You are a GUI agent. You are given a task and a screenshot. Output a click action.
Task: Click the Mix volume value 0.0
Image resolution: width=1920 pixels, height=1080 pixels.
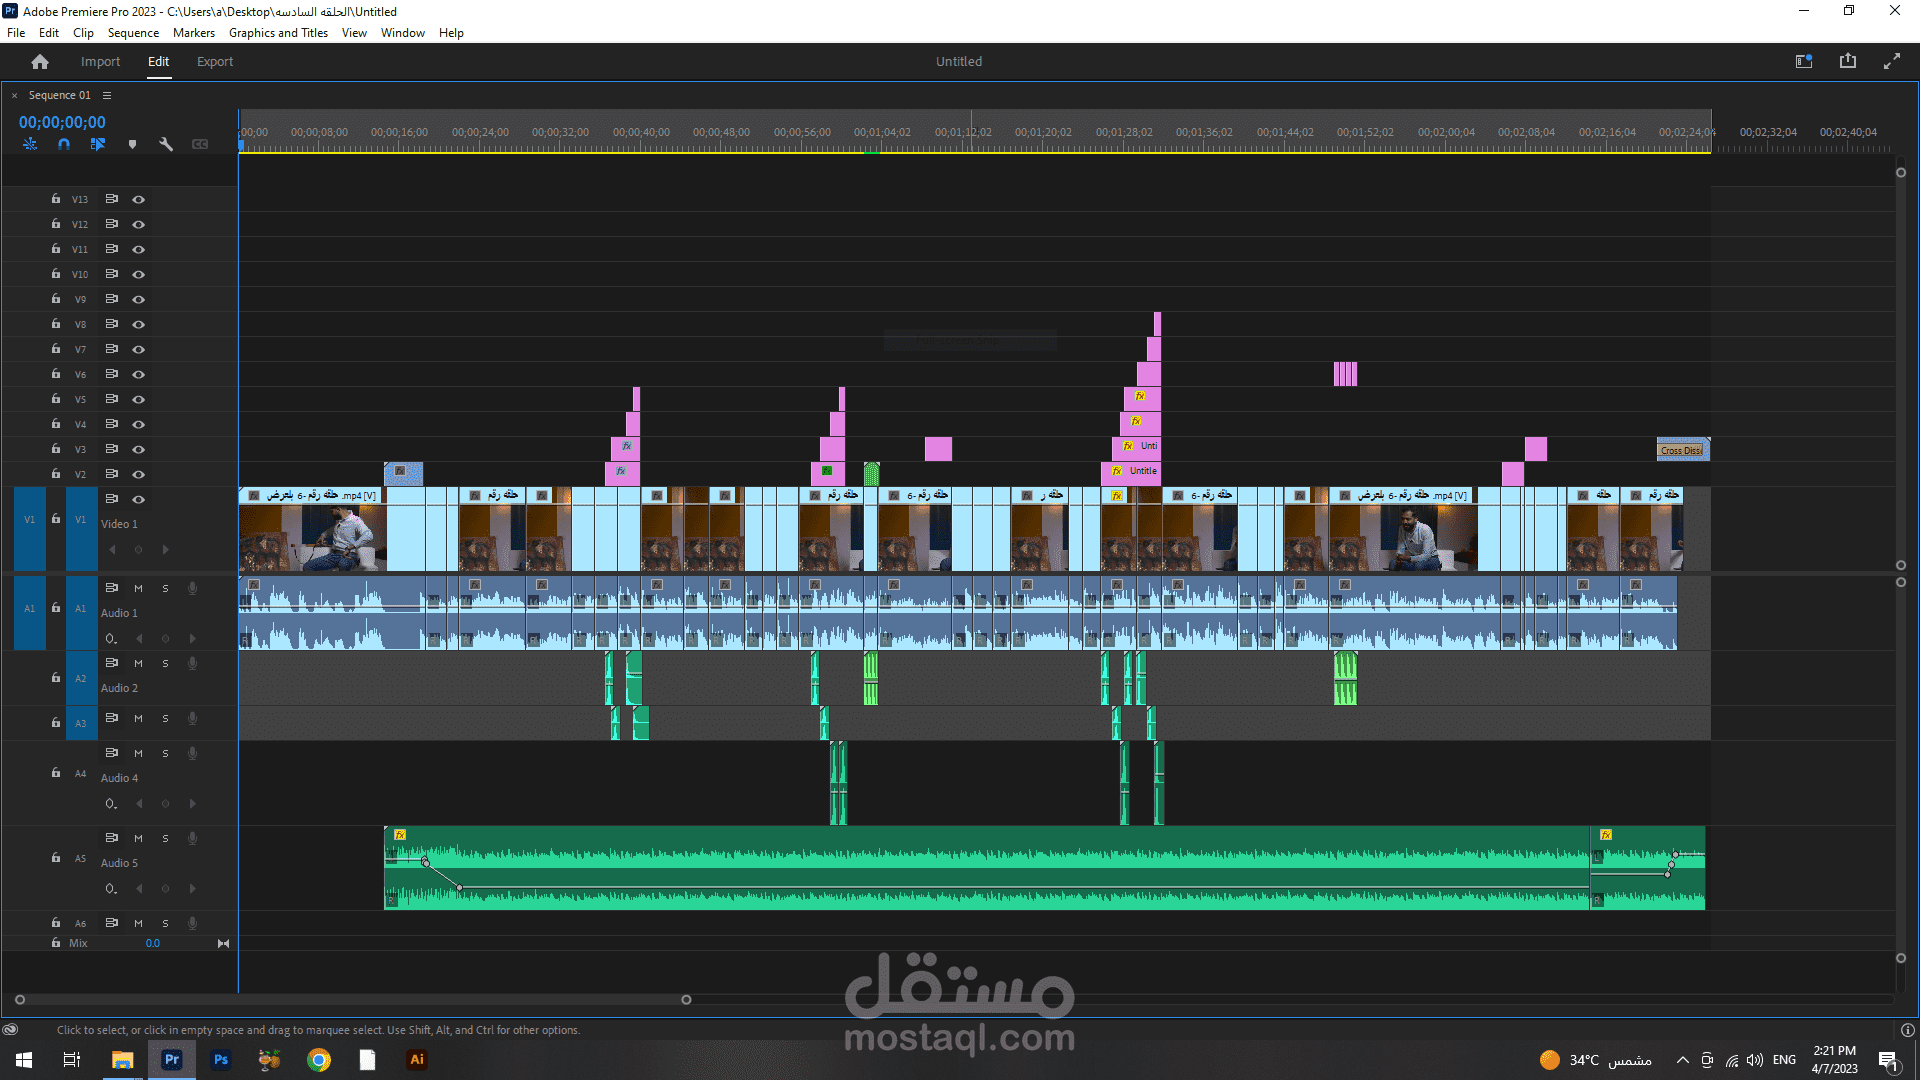point(153,943)
